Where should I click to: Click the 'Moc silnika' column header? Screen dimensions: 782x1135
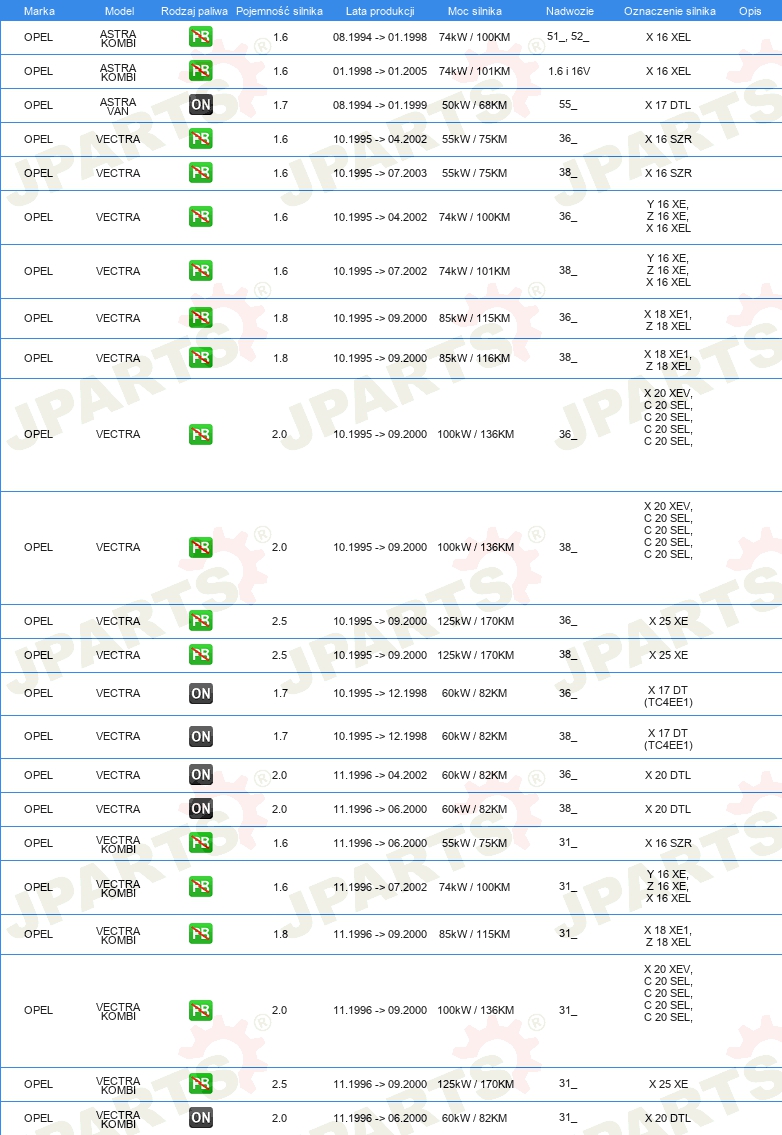tap(474, 11)
